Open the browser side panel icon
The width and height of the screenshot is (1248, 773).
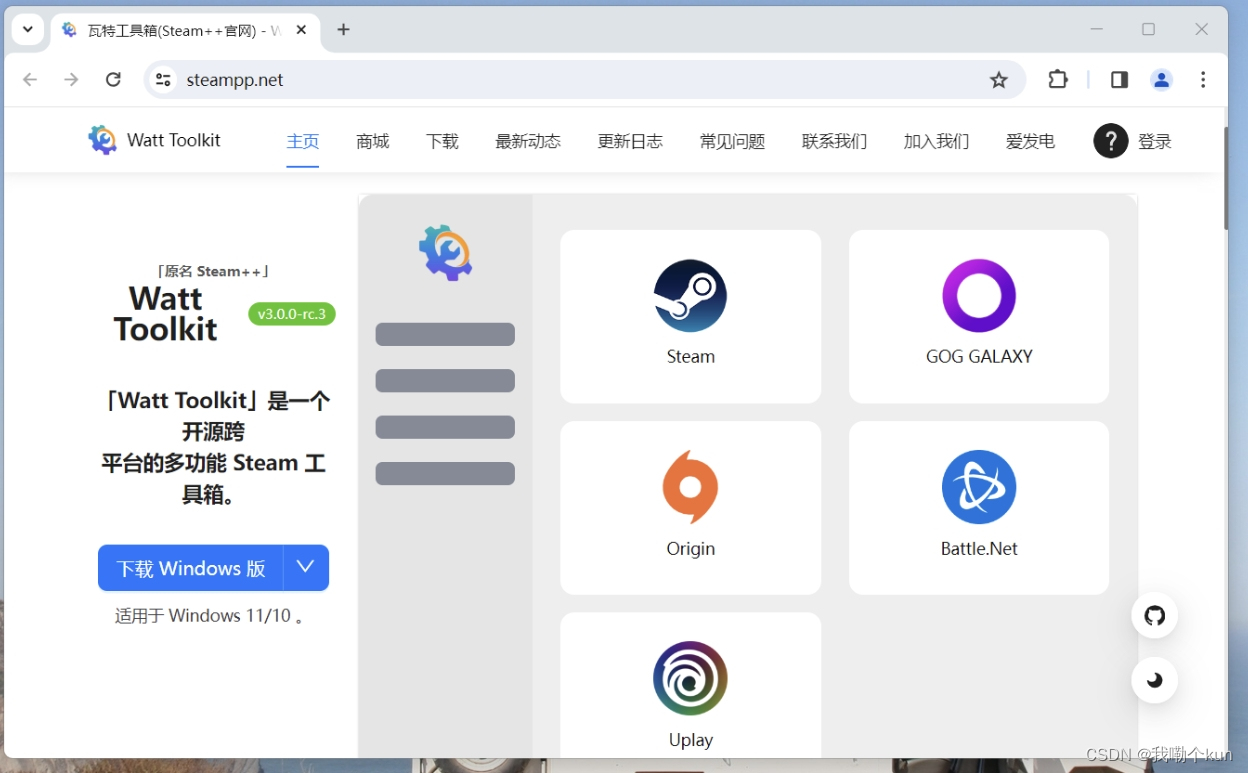click(x=1120, y=80)
